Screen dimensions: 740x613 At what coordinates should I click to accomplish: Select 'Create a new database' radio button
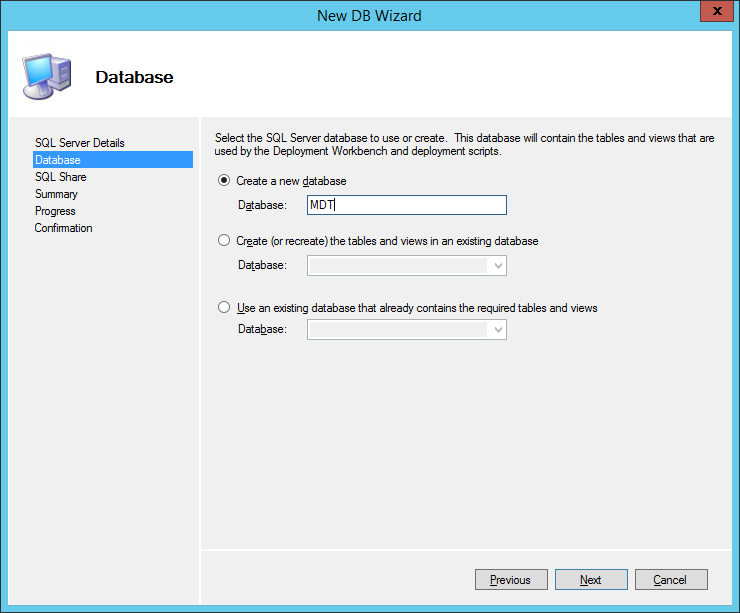223,181
